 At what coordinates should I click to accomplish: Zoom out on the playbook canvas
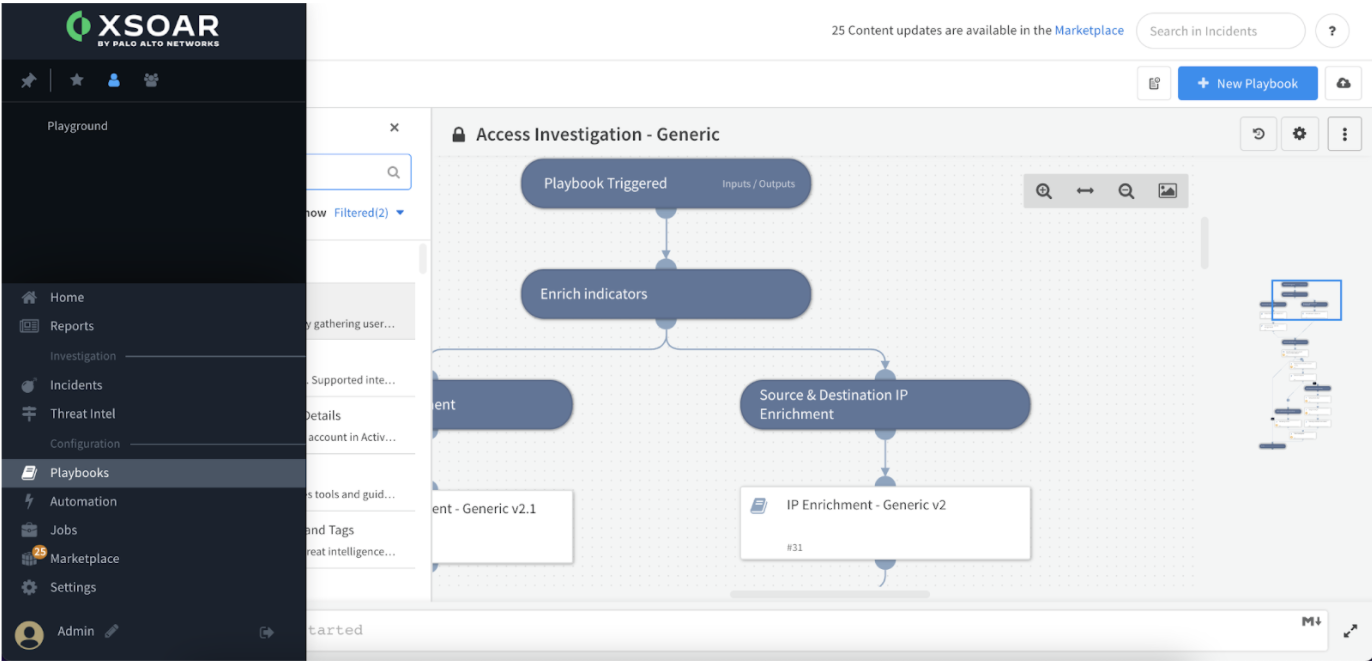1126,191
